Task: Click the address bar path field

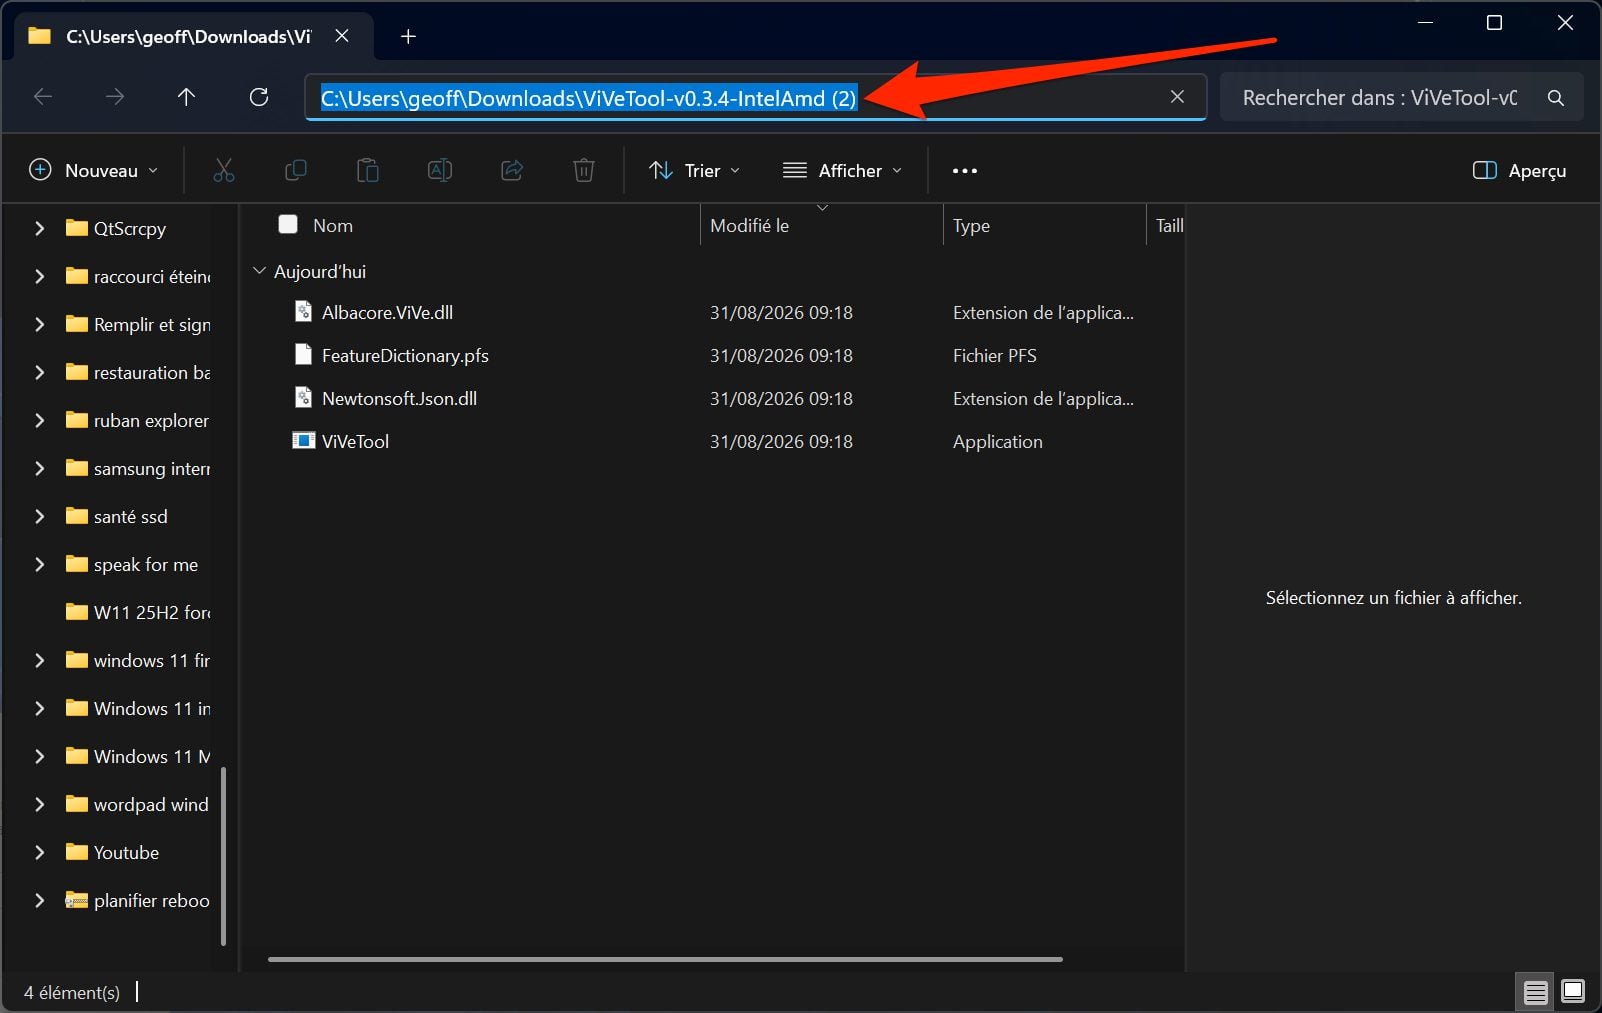Action: point(755,97)
